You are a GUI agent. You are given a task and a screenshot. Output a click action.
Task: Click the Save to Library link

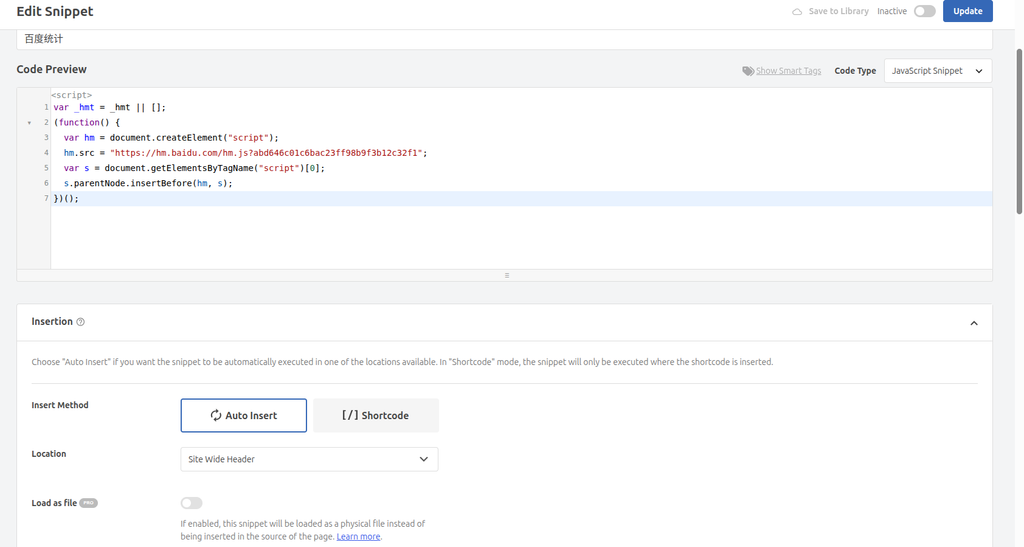(x=838, y=11)
